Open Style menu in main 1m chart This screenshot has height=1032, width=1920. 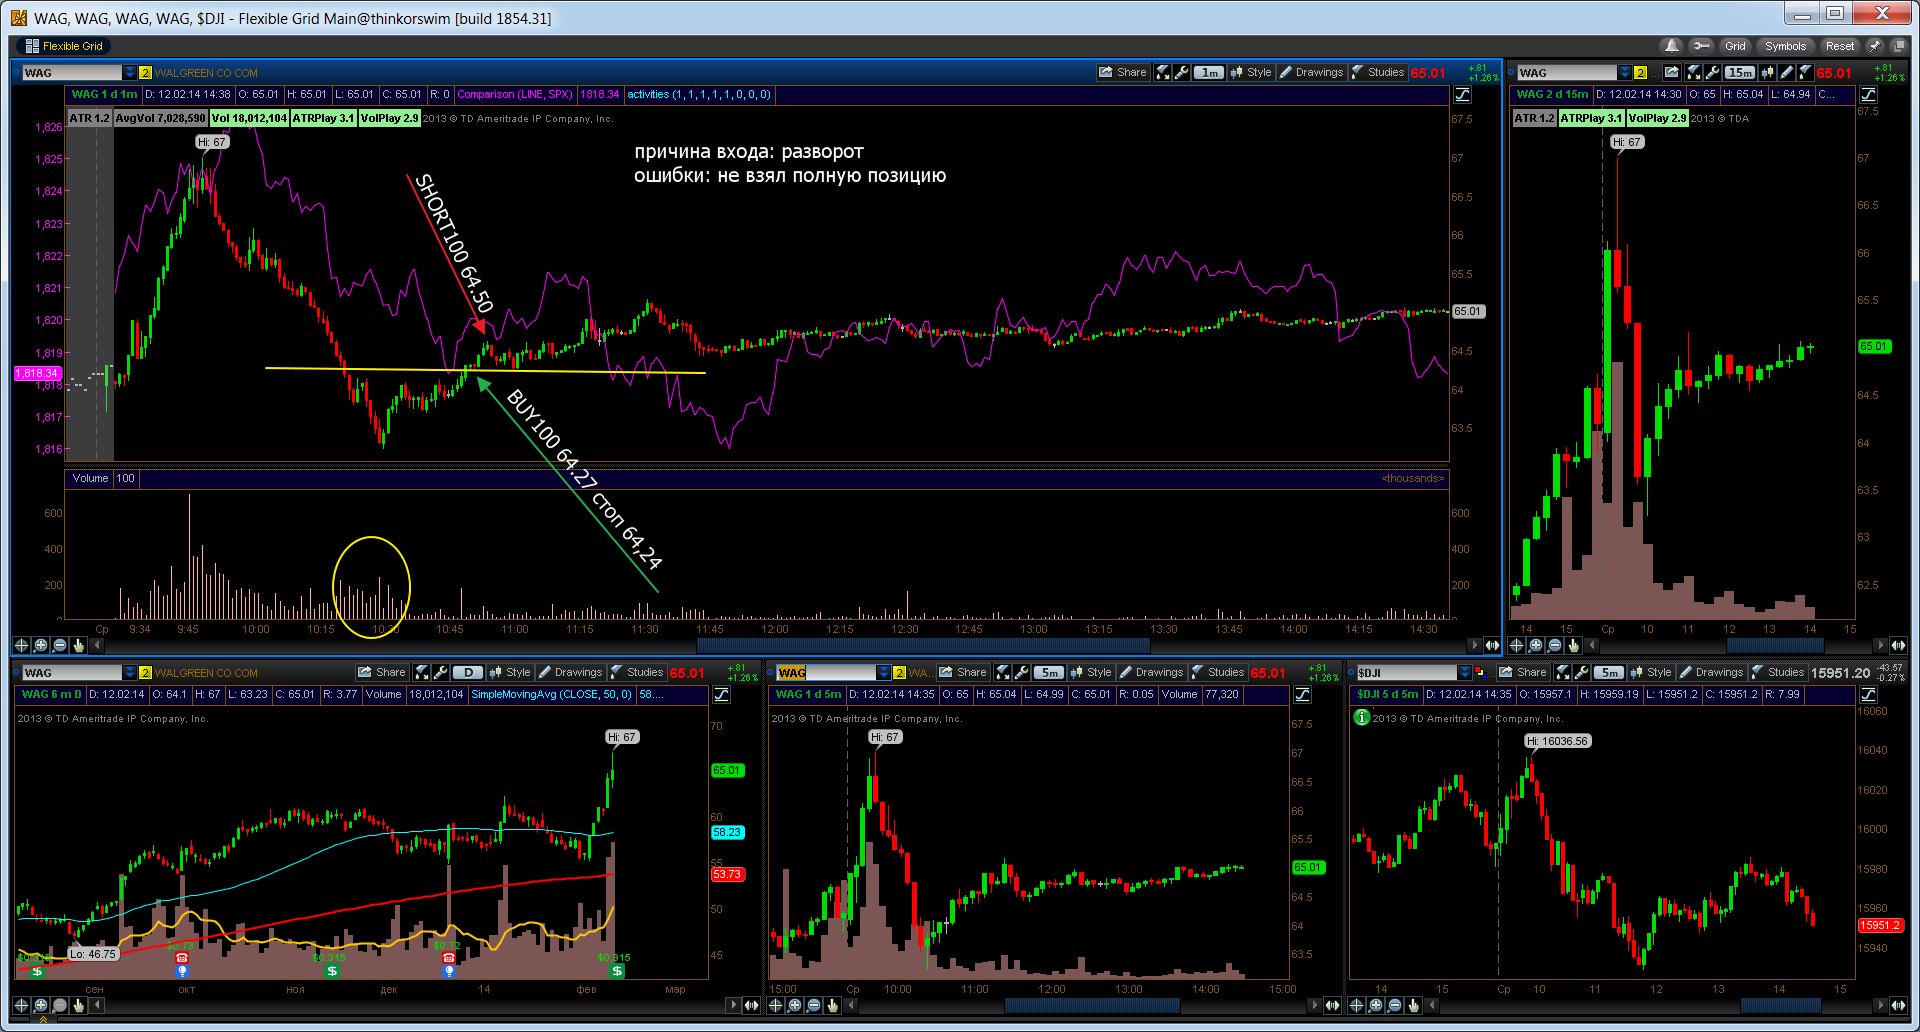[x=1251, y=72]
